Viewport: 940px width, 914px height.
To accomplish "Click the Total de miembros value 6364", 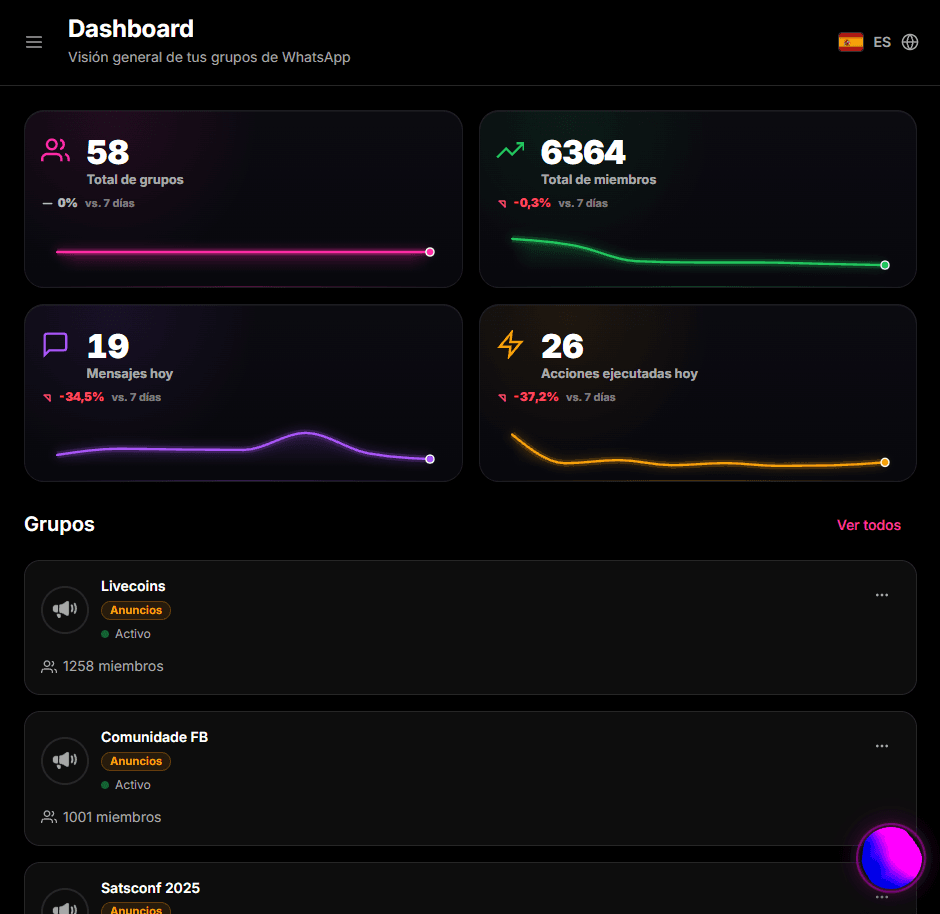I will (x=583, y=152).
